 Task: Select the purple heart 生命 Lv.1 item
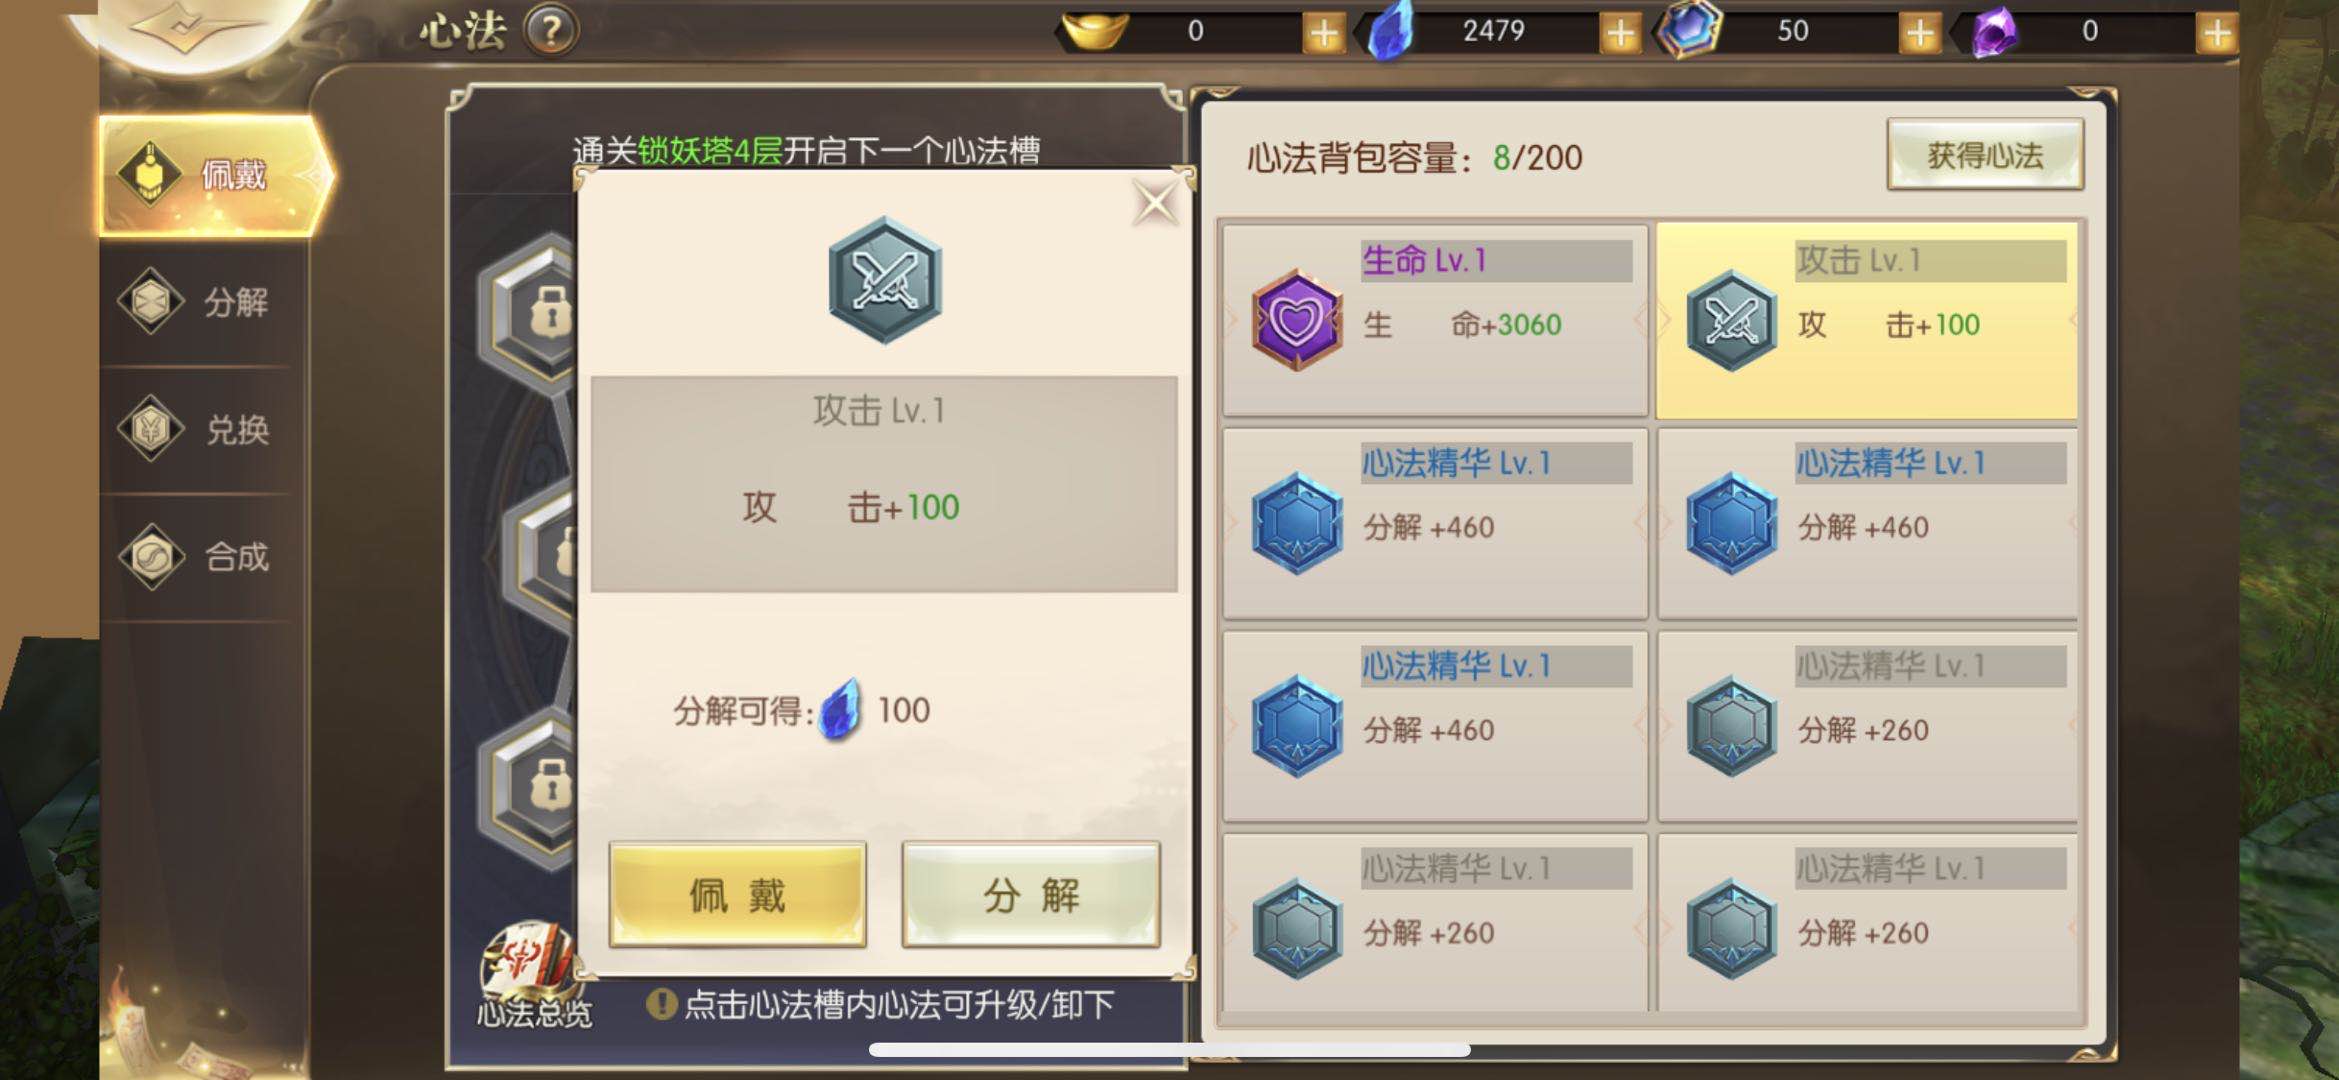tap(1434, 320)
